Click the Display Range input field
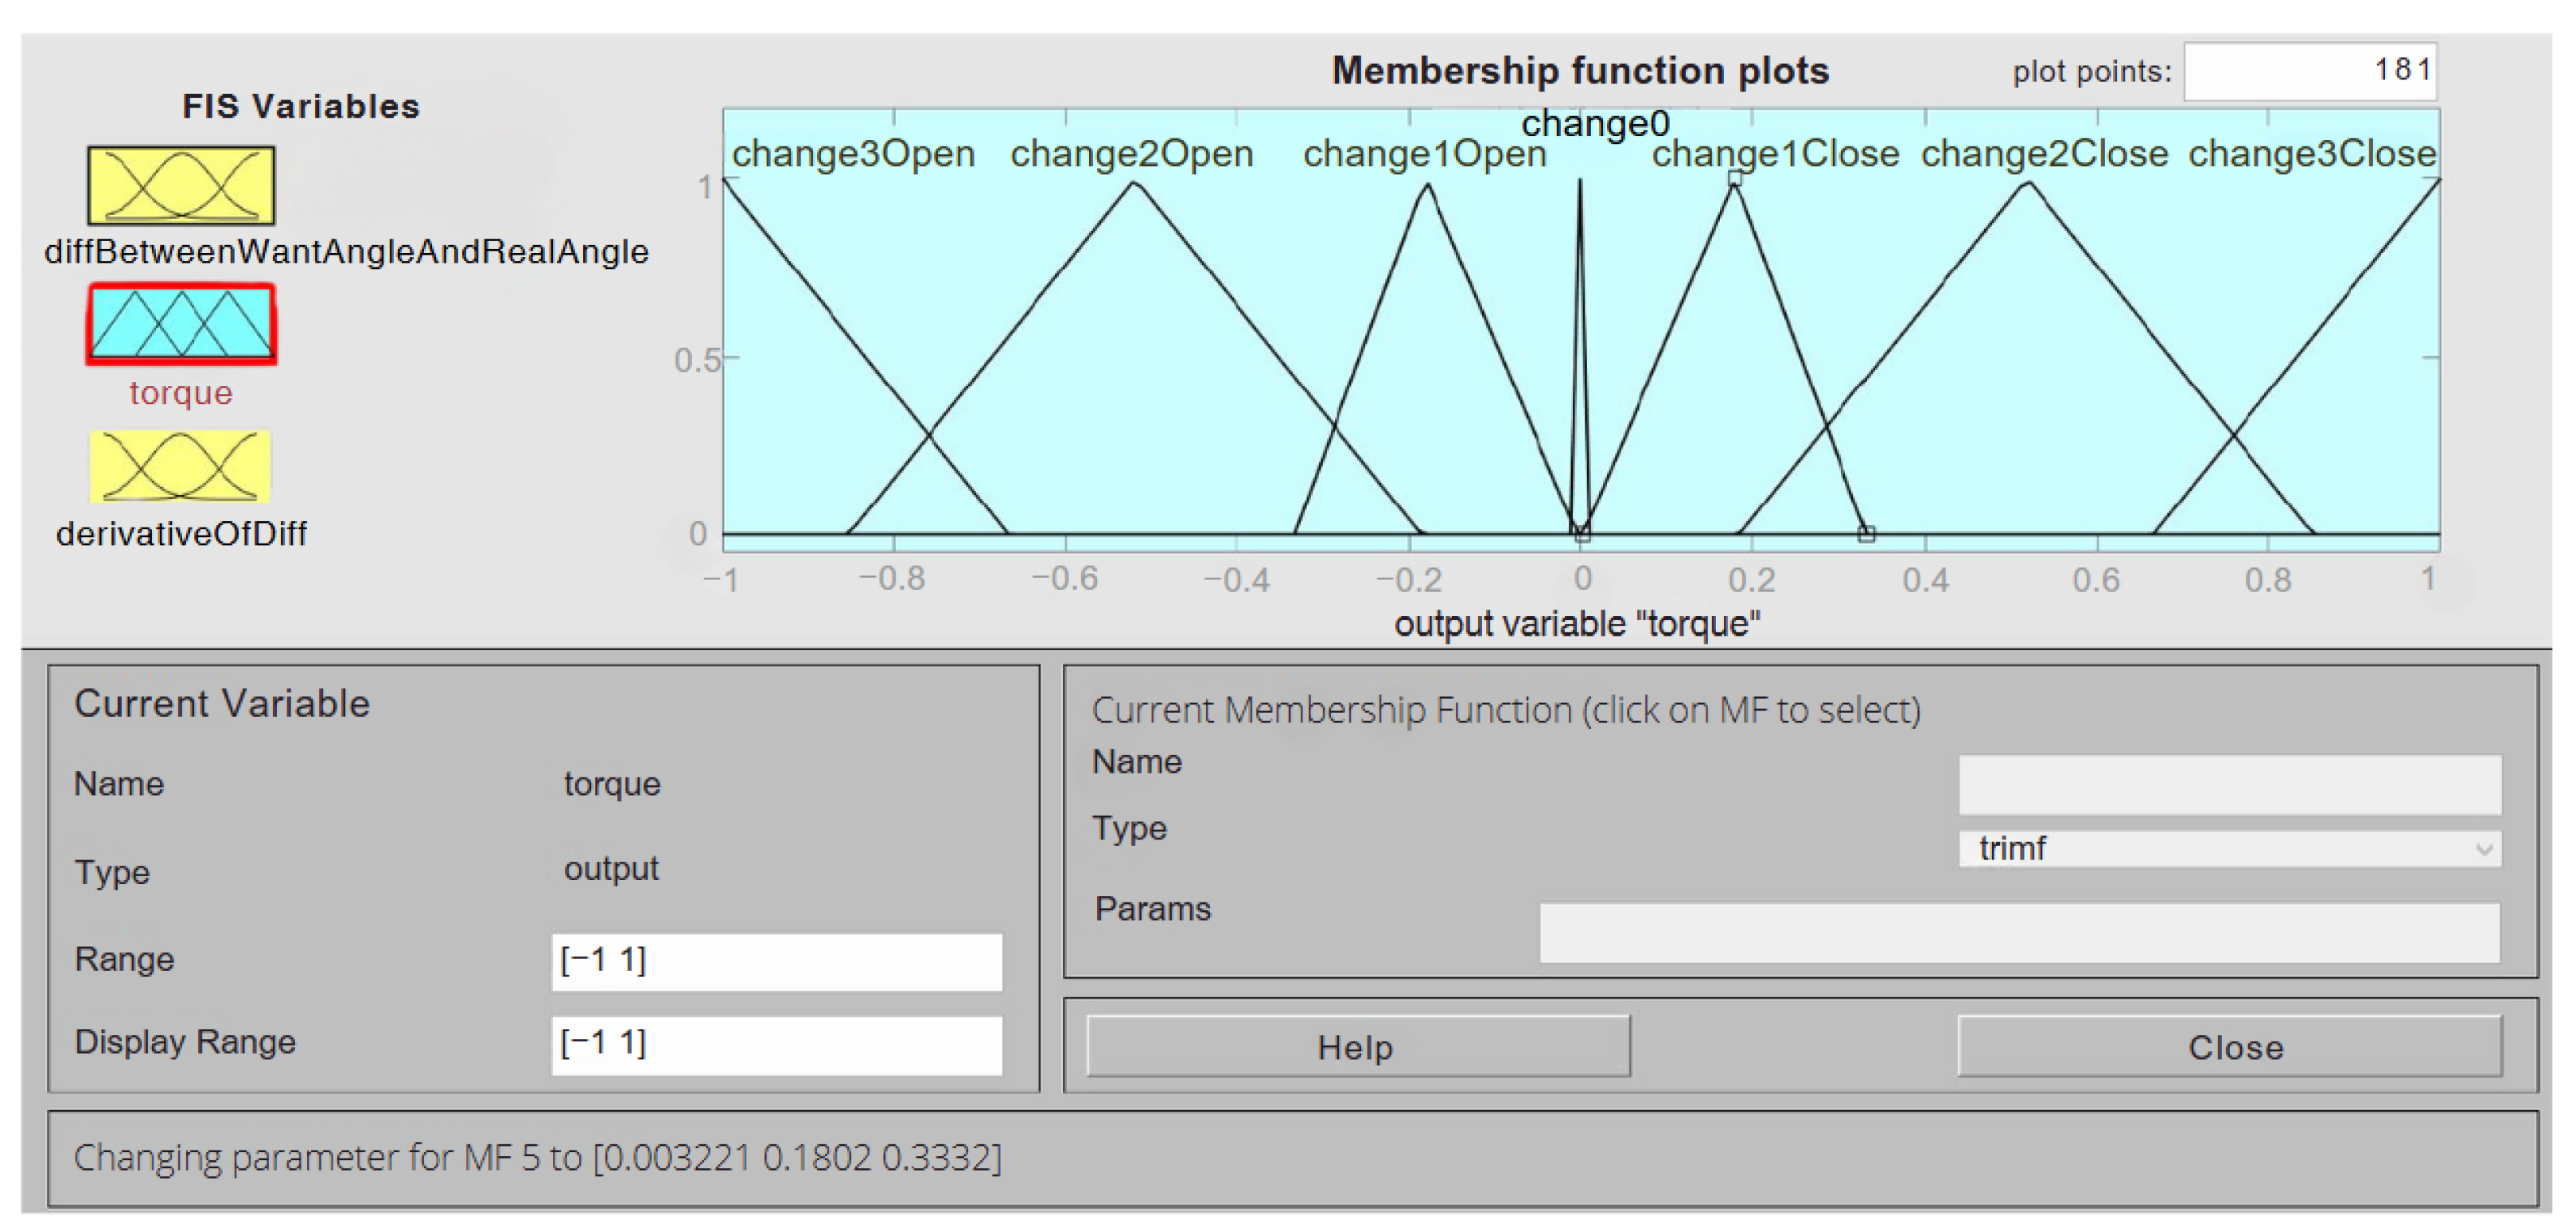 click(x=776, y=1045)
